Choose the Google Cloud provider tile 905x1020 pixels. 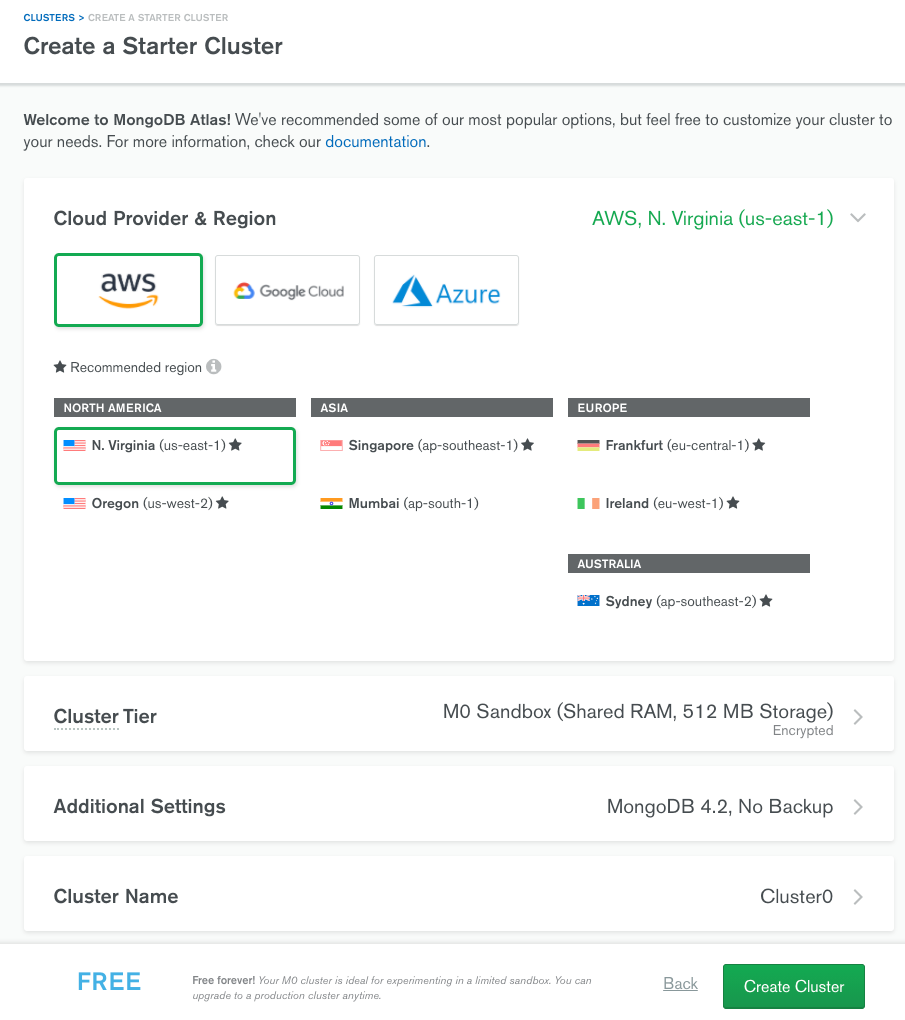[287, 291]
